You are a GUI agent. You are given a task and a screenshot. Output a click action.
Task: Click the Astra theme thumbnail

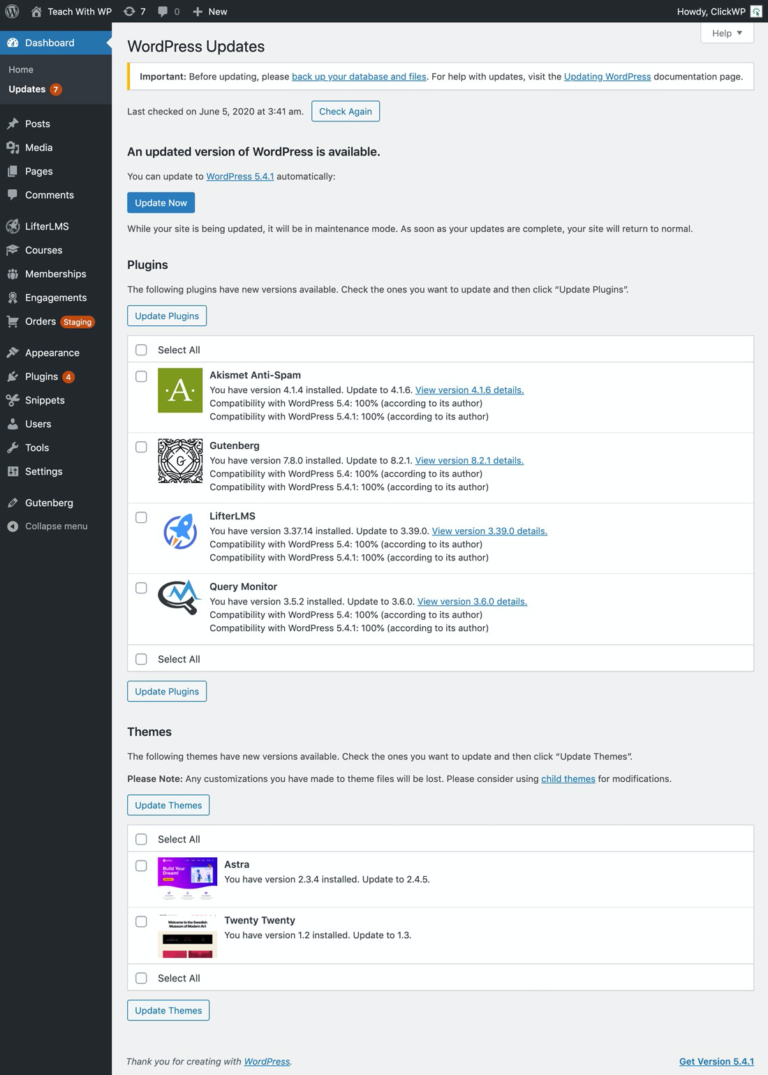point(187,878)
